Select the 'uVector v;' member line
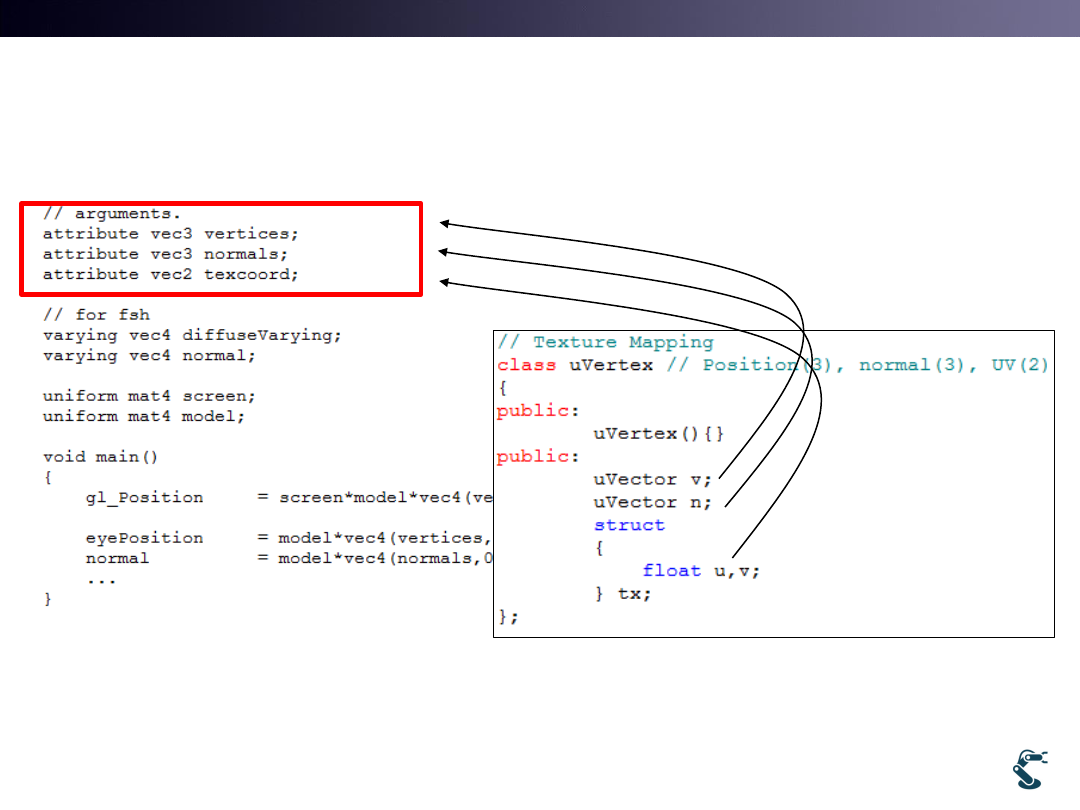This screenshot has height=810, width=1080. pyautogui.click(x=652, y=479)
